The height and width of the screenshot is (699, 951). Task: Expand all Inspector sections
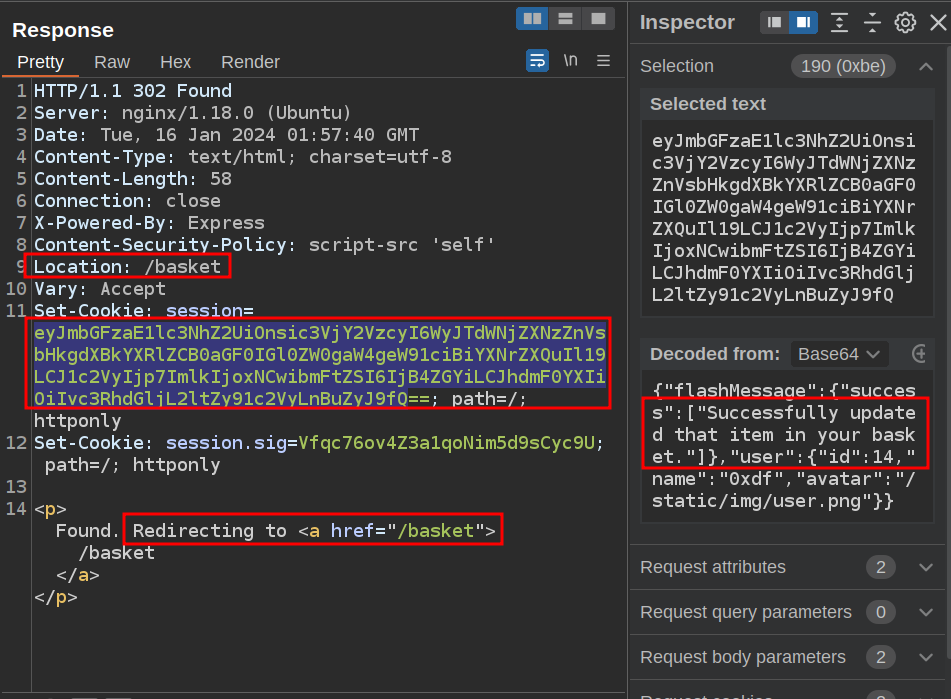point(840,22)
